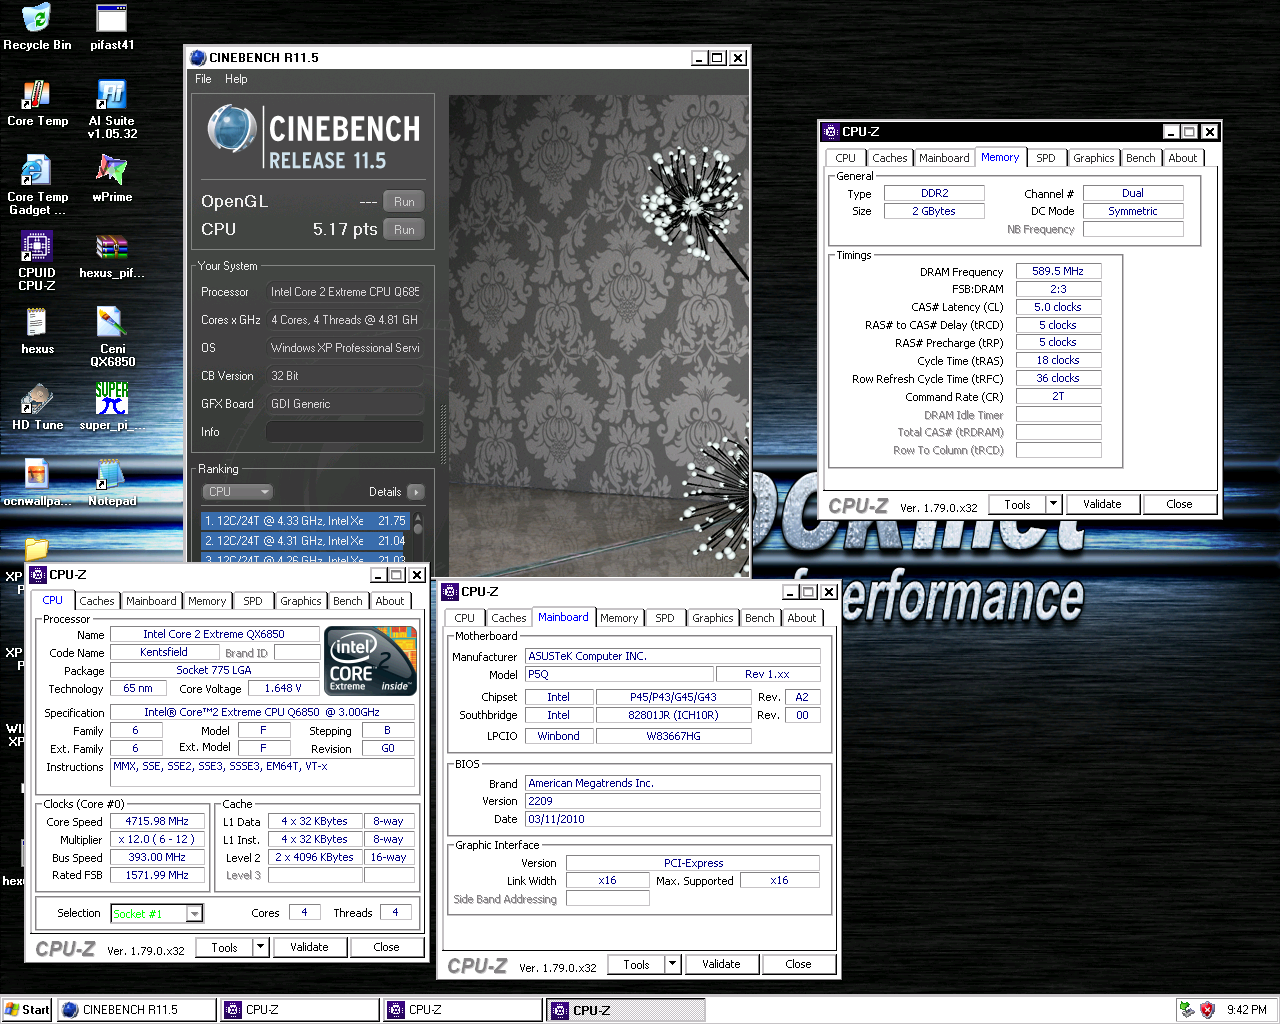1280x1024 pixels.
Task: Click the Core Speed 4715.98 MHz value
Action: coord(157,821)
